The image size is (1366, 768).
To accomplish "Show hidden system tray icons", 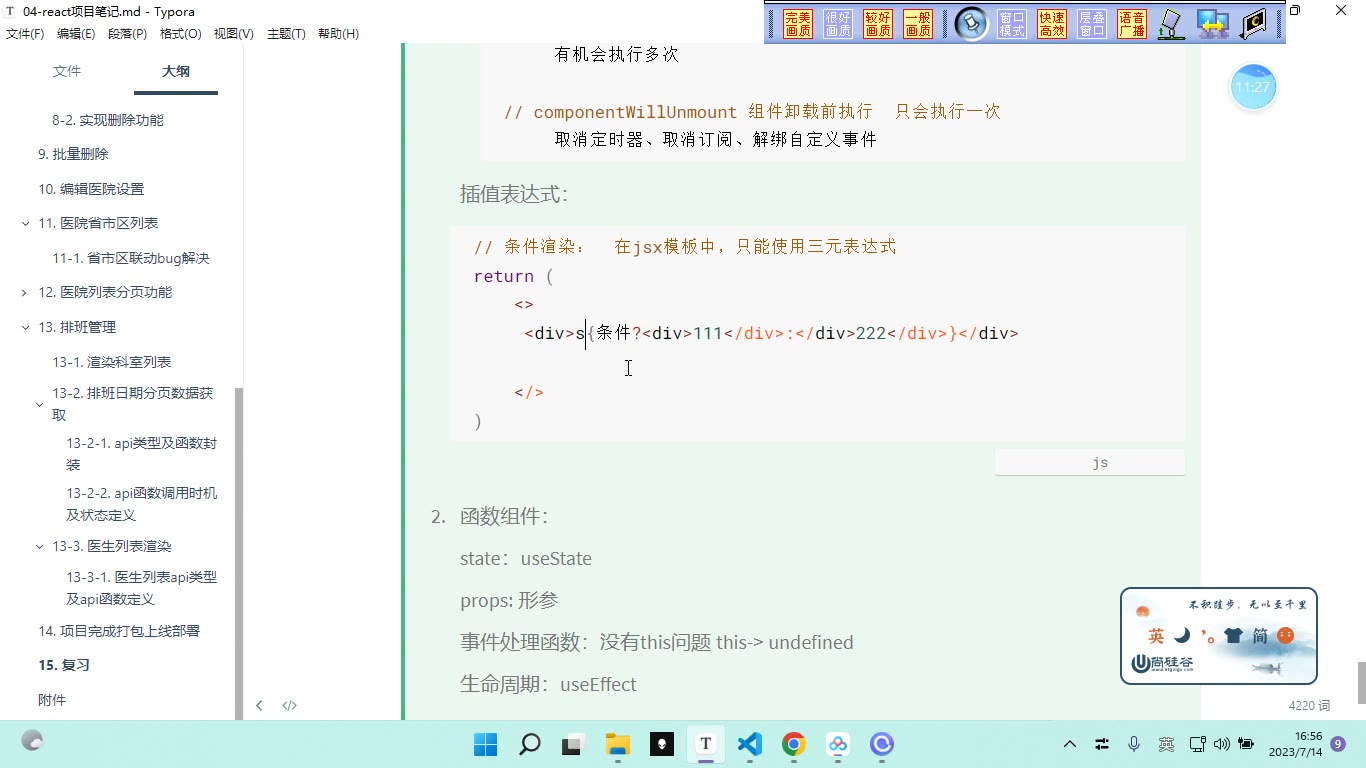I will coord(1070,744).
